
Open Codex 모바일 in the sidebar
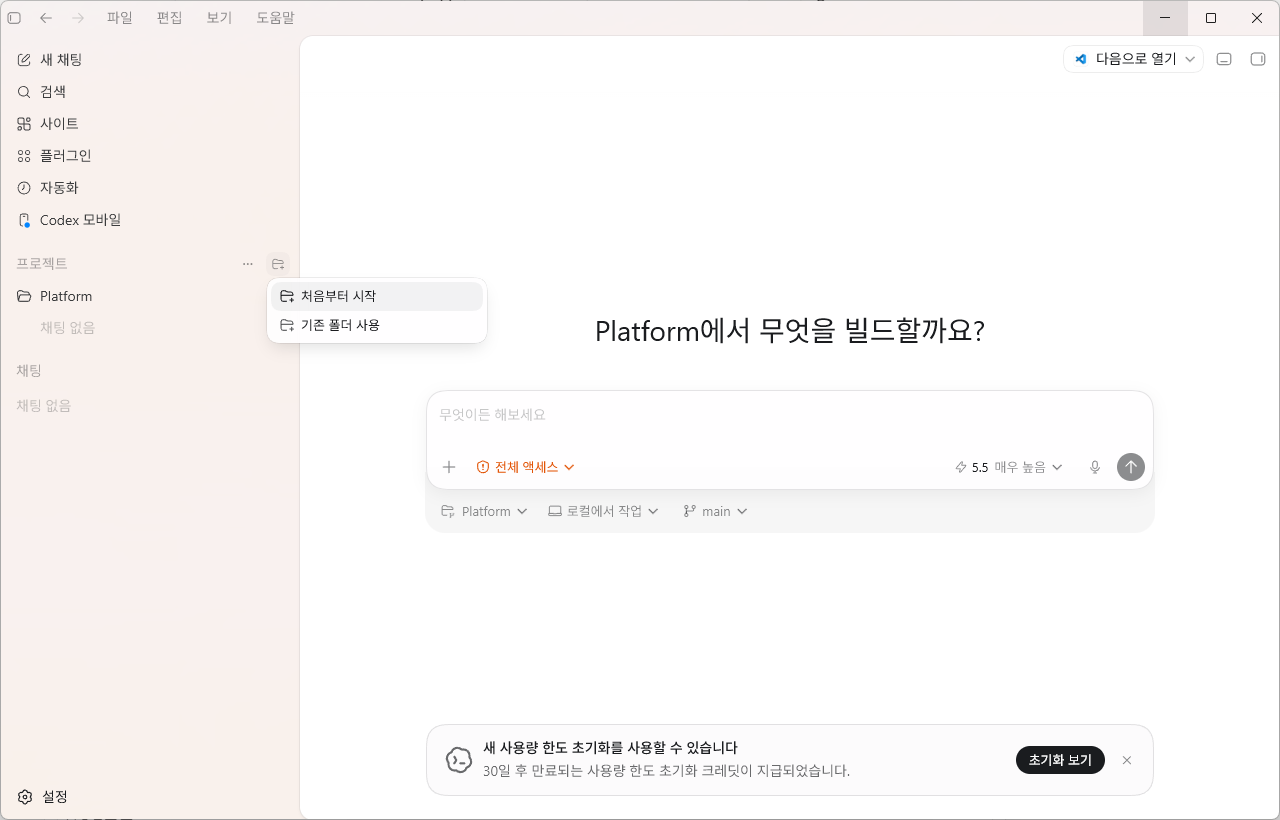(x=150, y=220)
